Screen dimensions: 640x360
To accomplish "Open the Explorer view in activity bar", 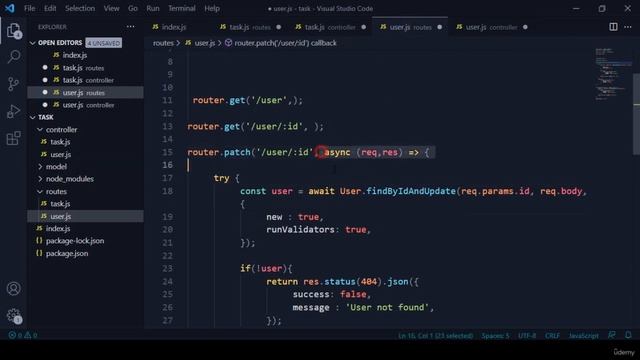I will (13, 31).
